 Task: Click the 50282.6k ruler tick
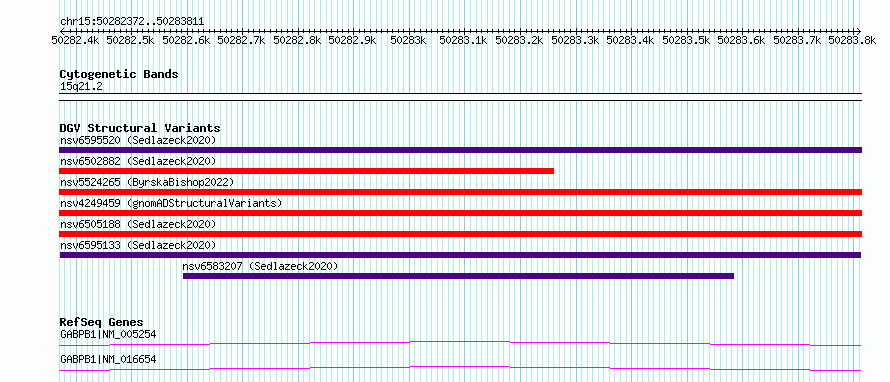point(187,40)
